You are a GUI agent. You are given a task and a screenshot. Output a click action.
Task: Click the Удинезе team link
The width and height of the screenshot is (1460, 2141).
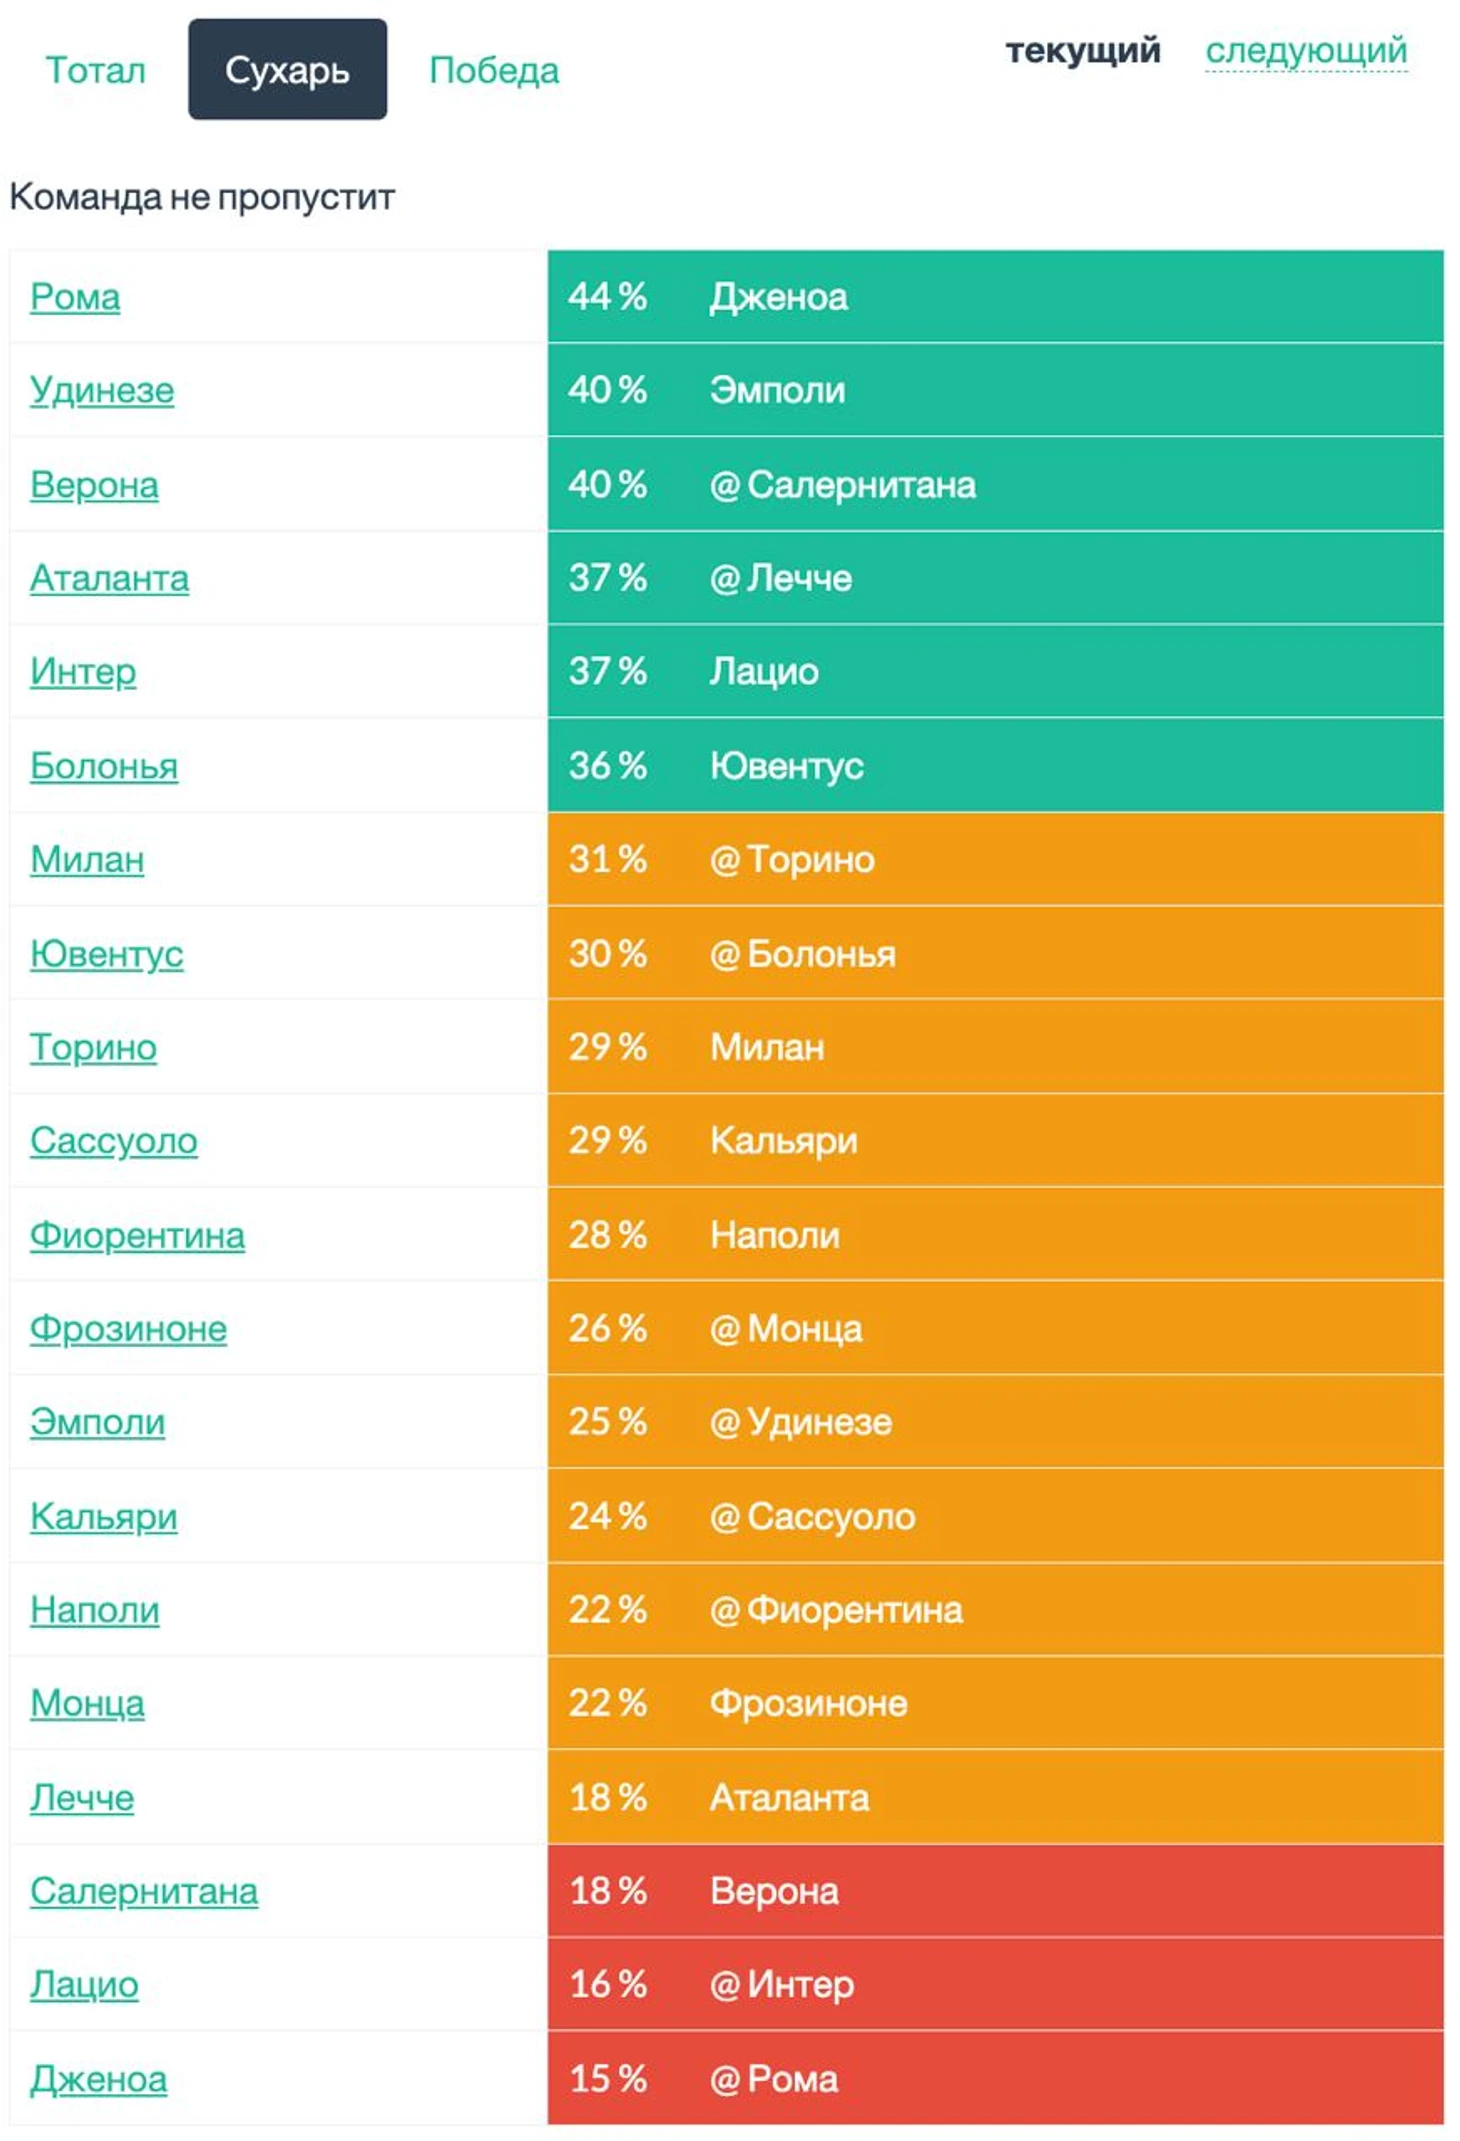click(x=102, y=390)
